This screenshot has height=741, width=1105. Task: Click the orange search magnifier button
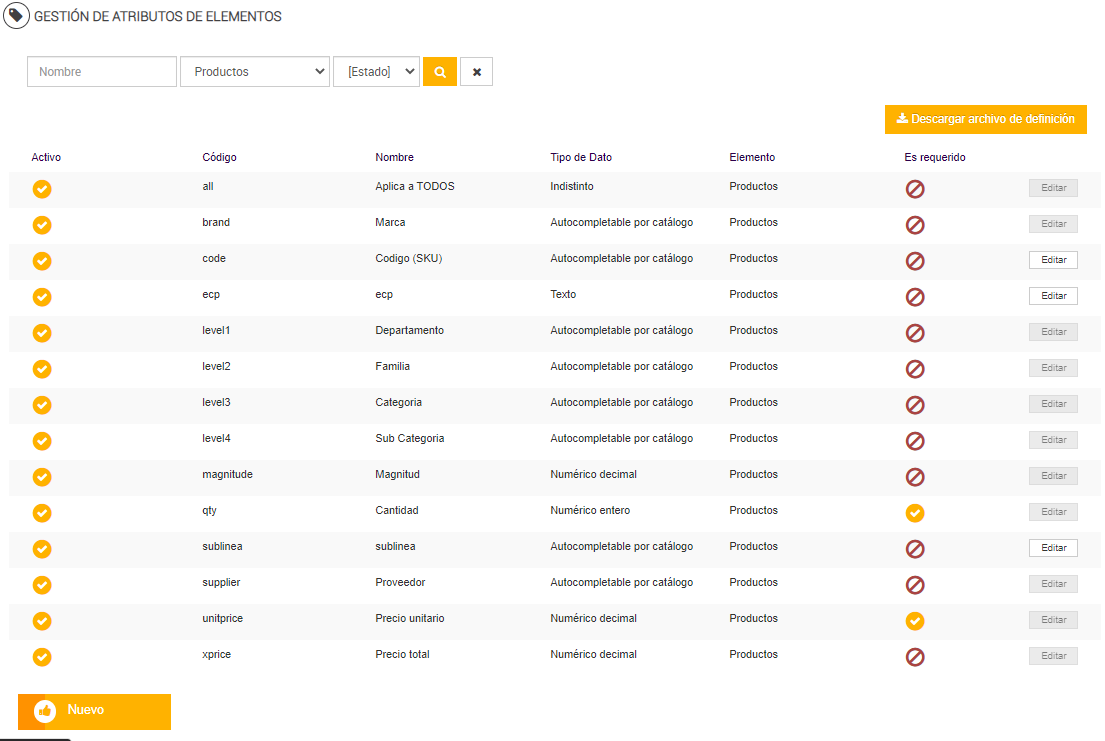click(440, 72)
